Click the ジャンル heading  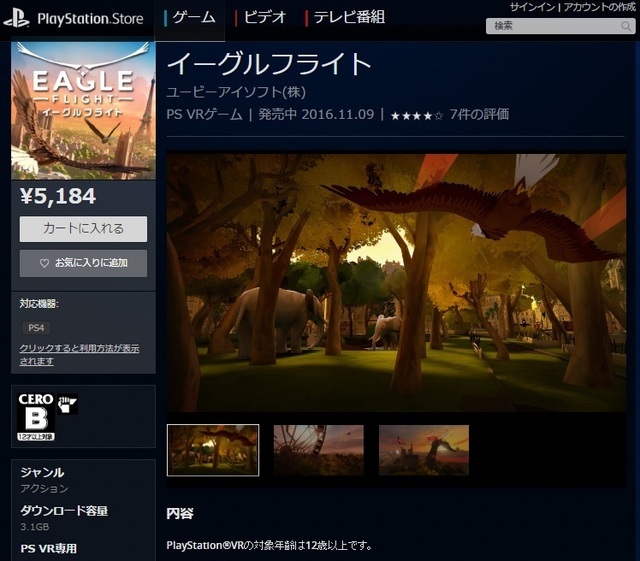[42, 473]
